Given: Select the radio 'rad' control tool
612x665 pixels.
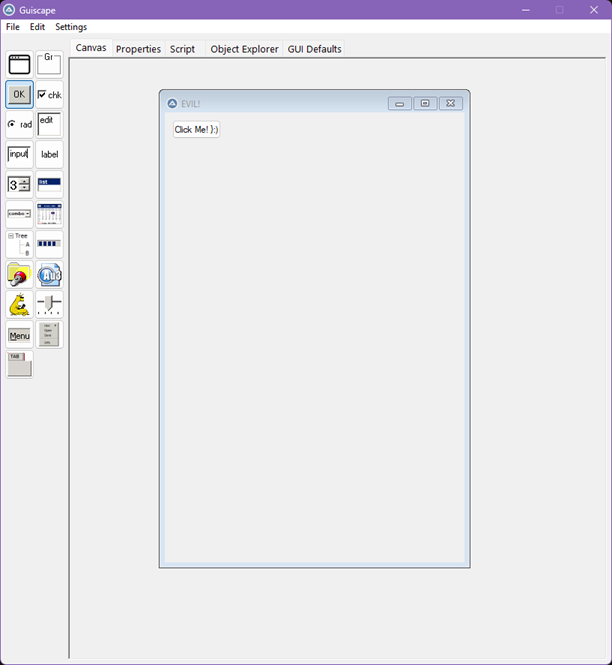Looking at the screenshot, I should 19,125.
